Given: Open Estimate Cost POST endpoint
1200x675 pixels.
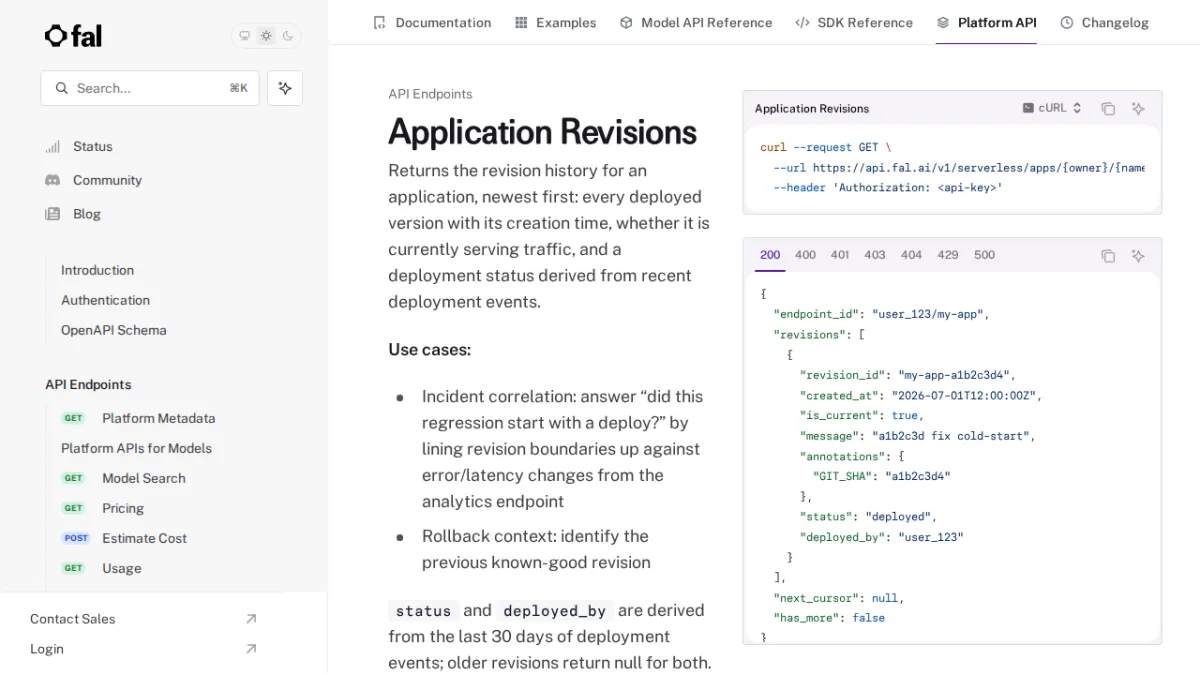Looking at the screenshot, I should (144, 538).
